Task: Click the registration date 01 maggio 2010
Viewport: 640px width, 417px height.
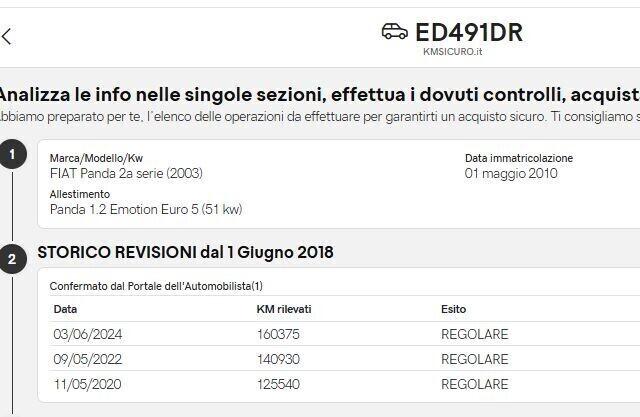Action: point(511,173)
